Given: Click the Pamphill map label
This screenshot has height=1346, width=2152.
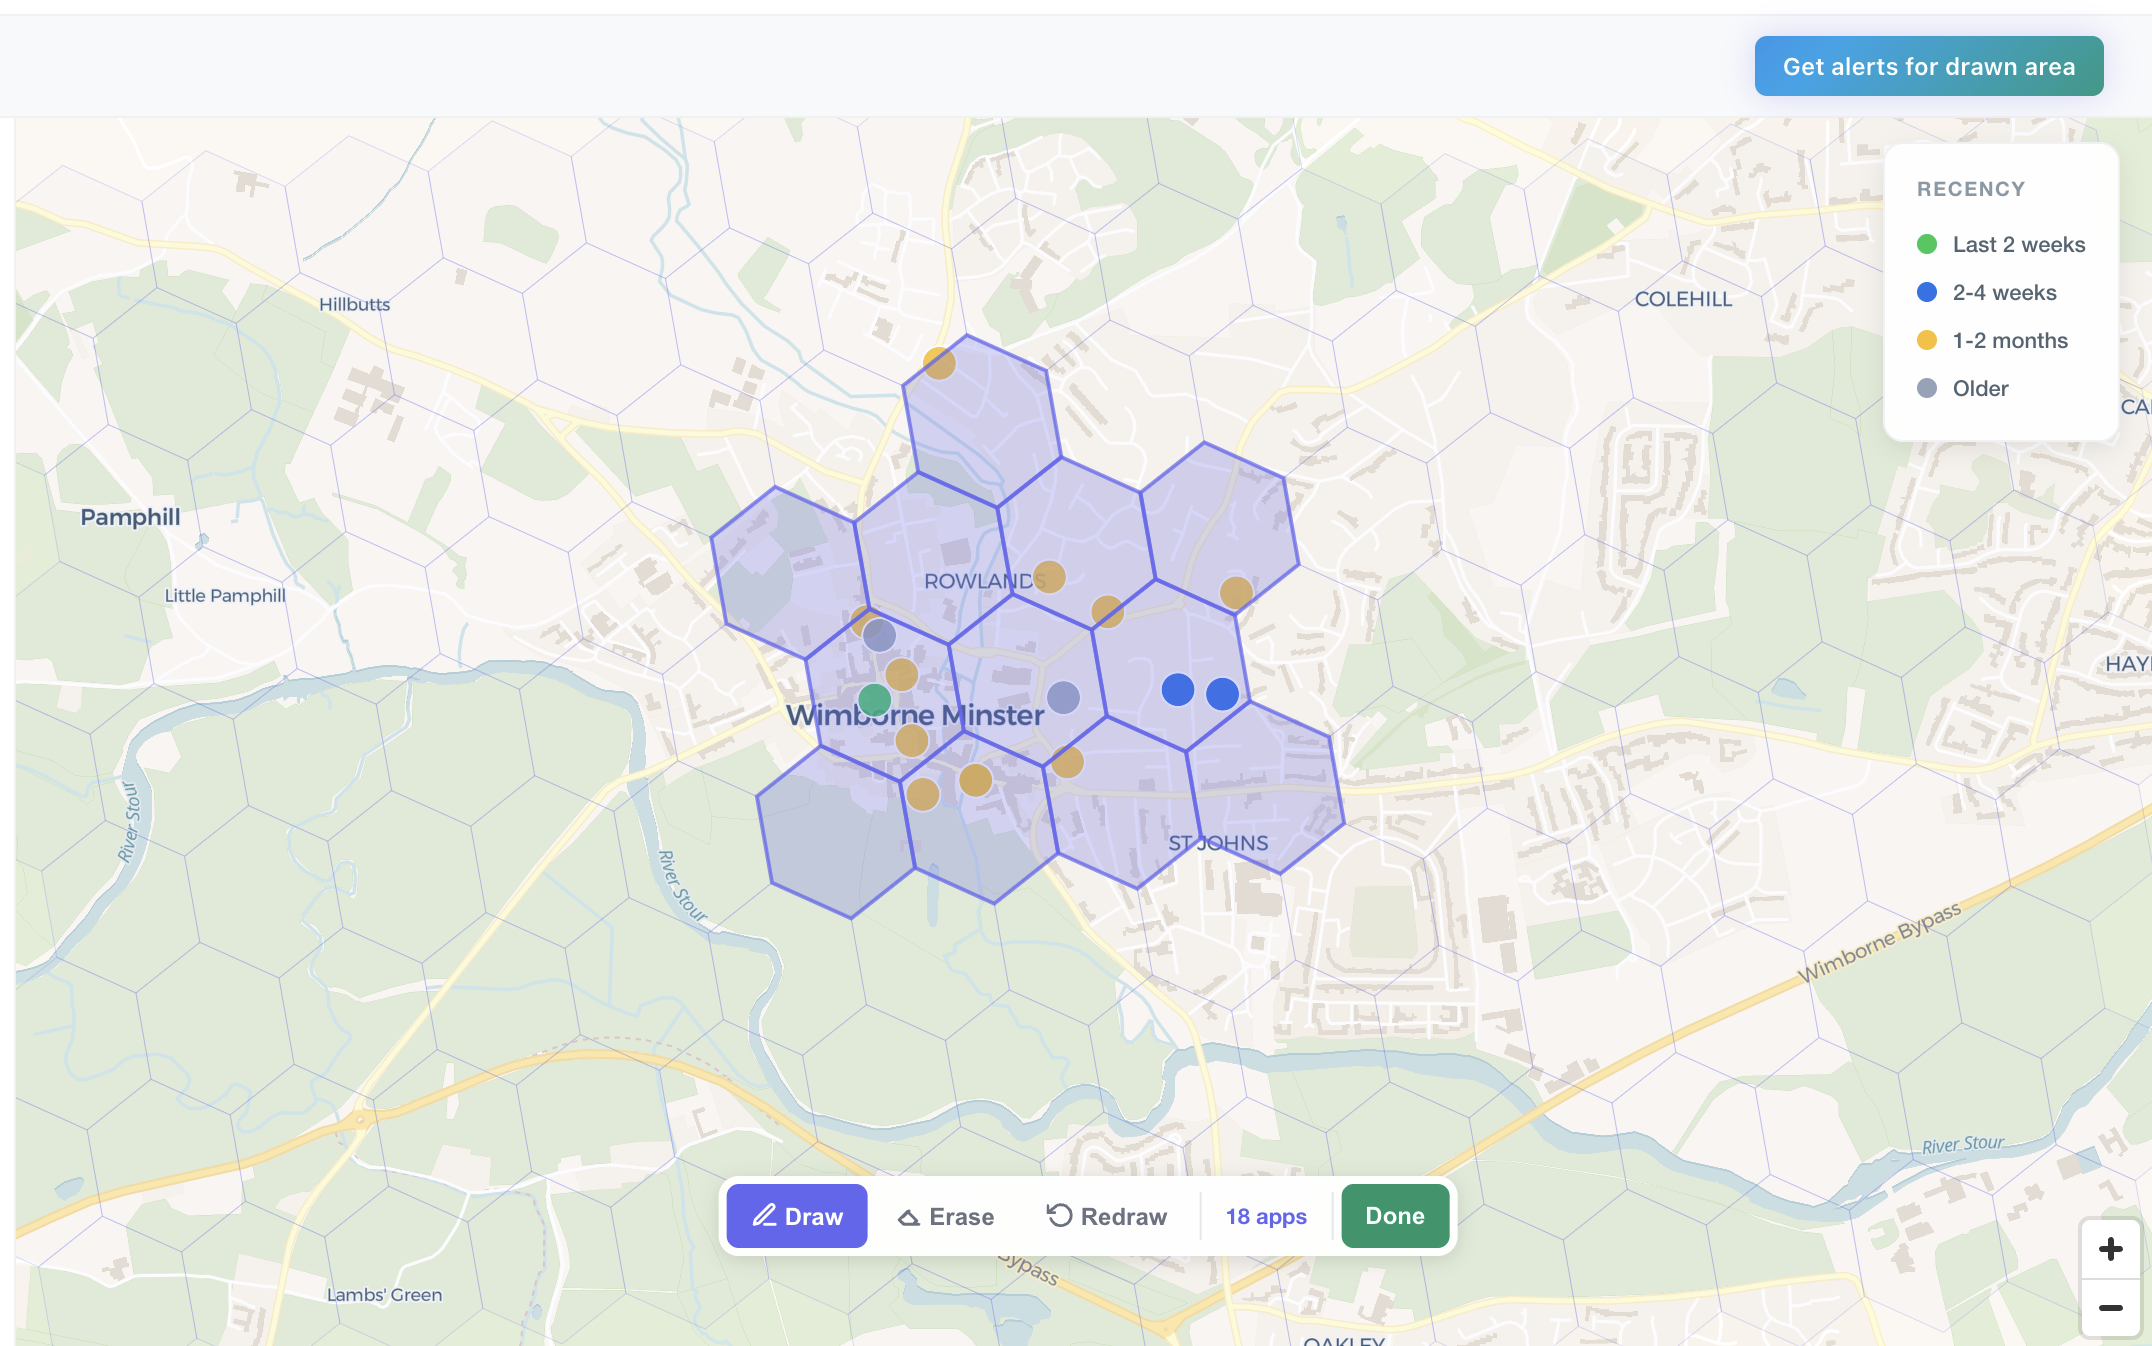Looking at the screenshot, I should coord(130,517).
